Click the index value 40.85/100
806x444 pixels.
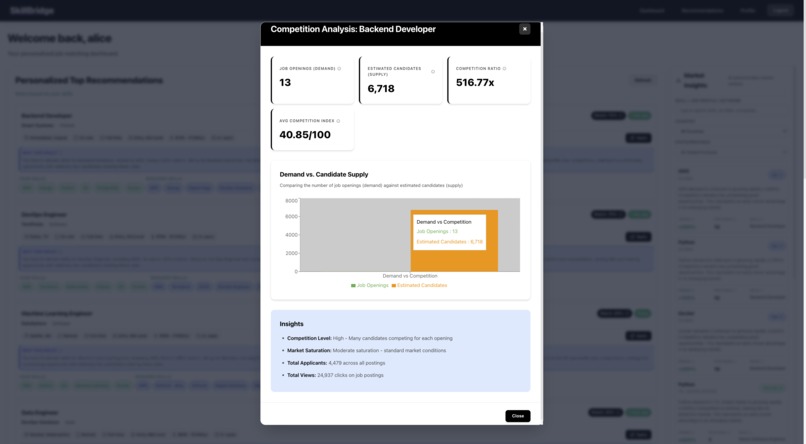pos(305,135)
